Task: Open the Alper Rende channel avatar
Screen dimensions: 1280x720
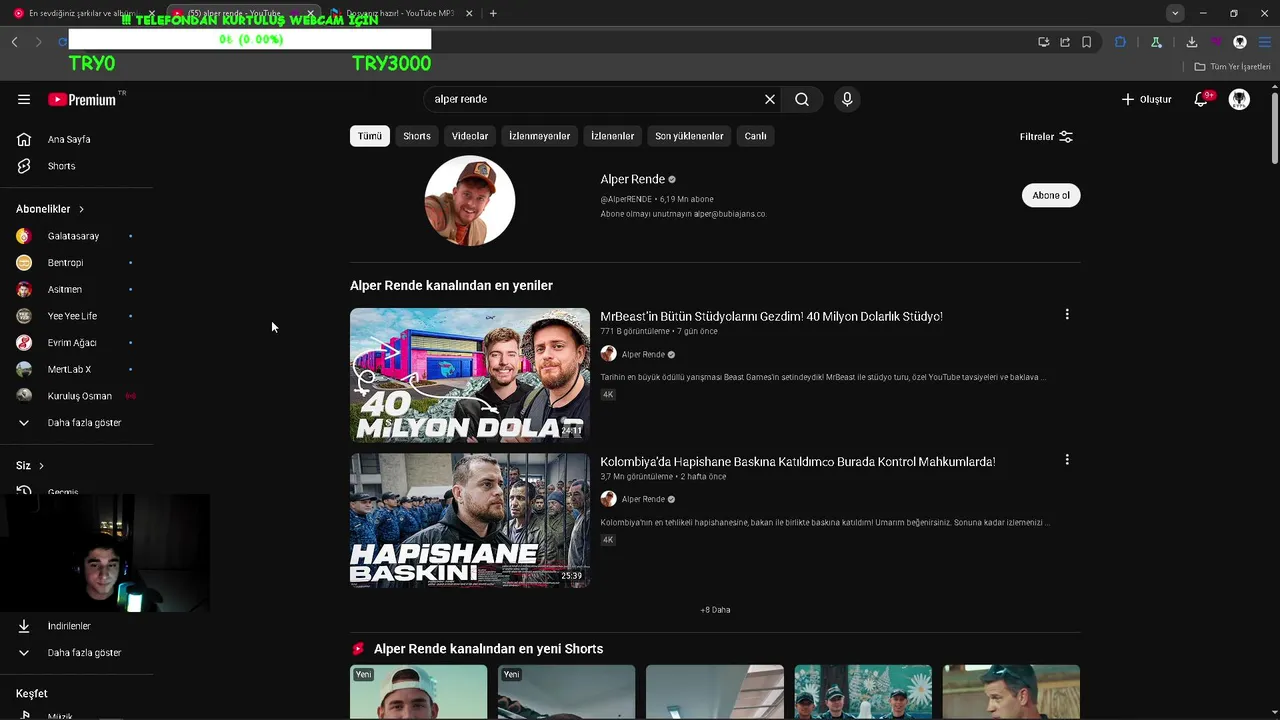Action: [470, 200]
